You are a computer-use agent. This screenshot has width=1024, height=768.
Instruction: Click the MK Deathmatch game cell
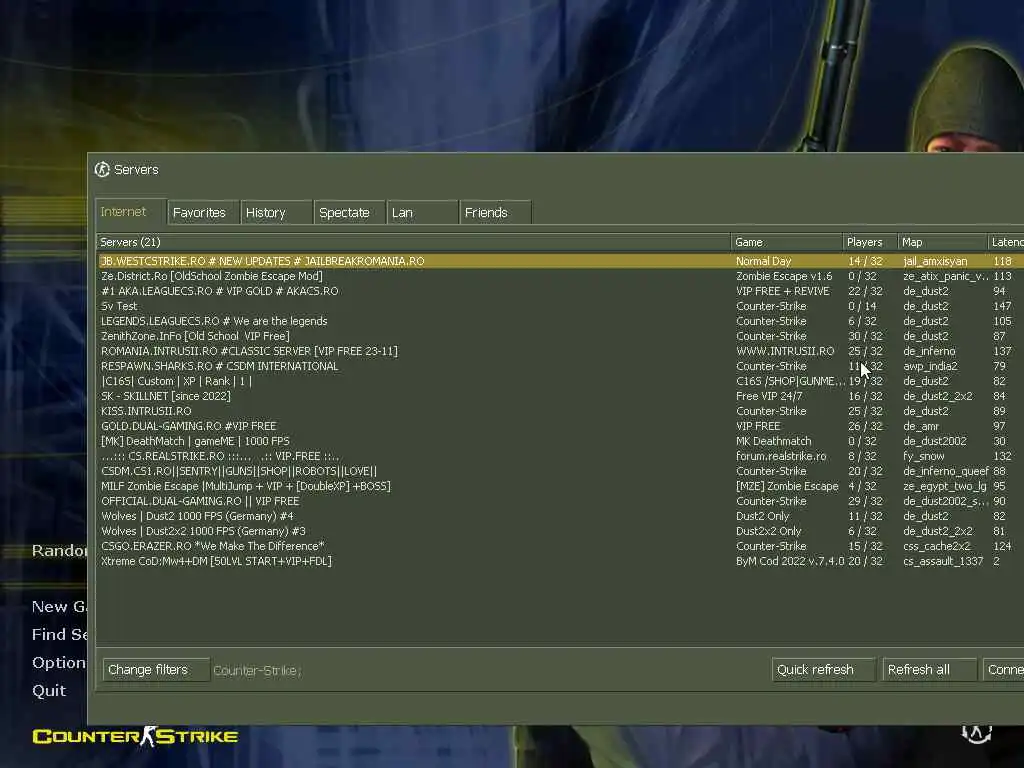click(773, 441)
